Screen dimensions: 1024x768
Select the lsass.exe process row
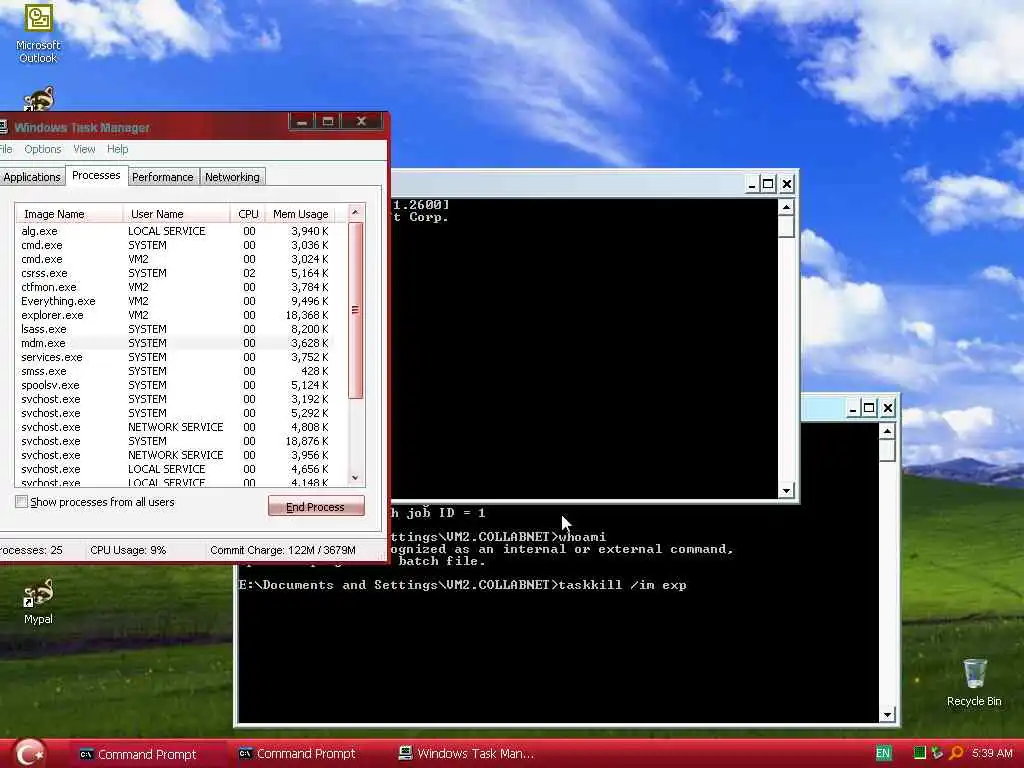tap(175, 329)
